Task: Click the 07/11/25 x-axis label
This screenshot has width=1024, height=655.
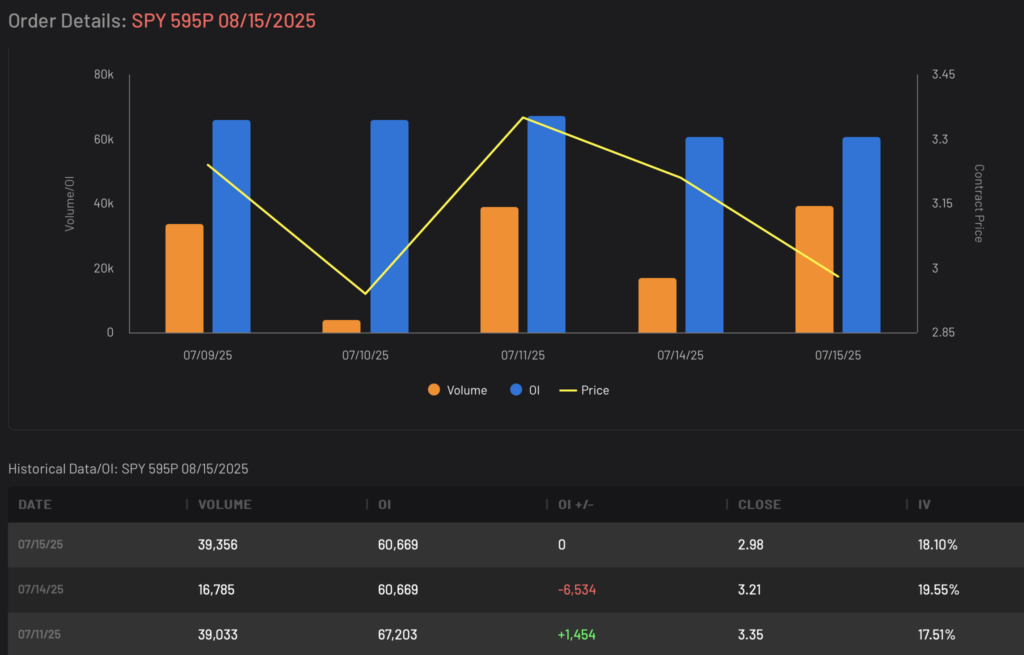Action: [x=522, y=355]
